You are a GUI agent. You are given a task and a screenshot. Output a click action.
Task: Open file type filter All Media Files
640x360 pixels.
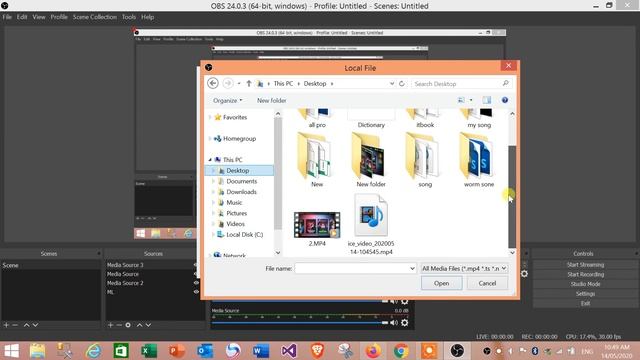click(x=464, y=268)
